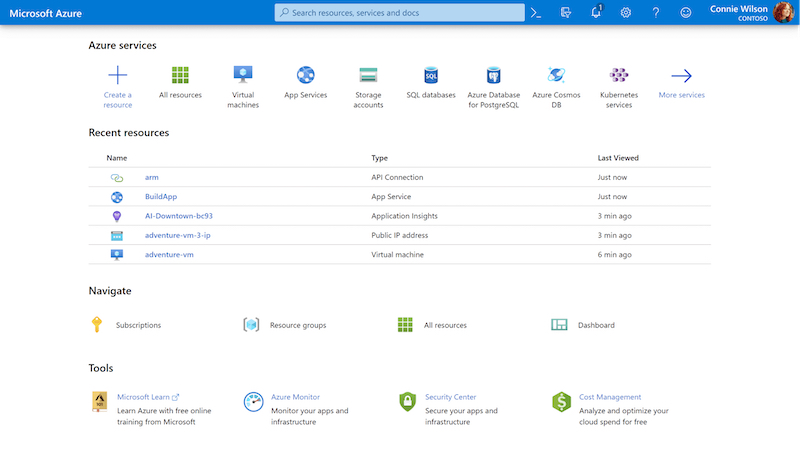Go to the Microsoft Azure home title
Image resolution: width=800 pixels, height=450 pixels.
[x=45, y=13]
